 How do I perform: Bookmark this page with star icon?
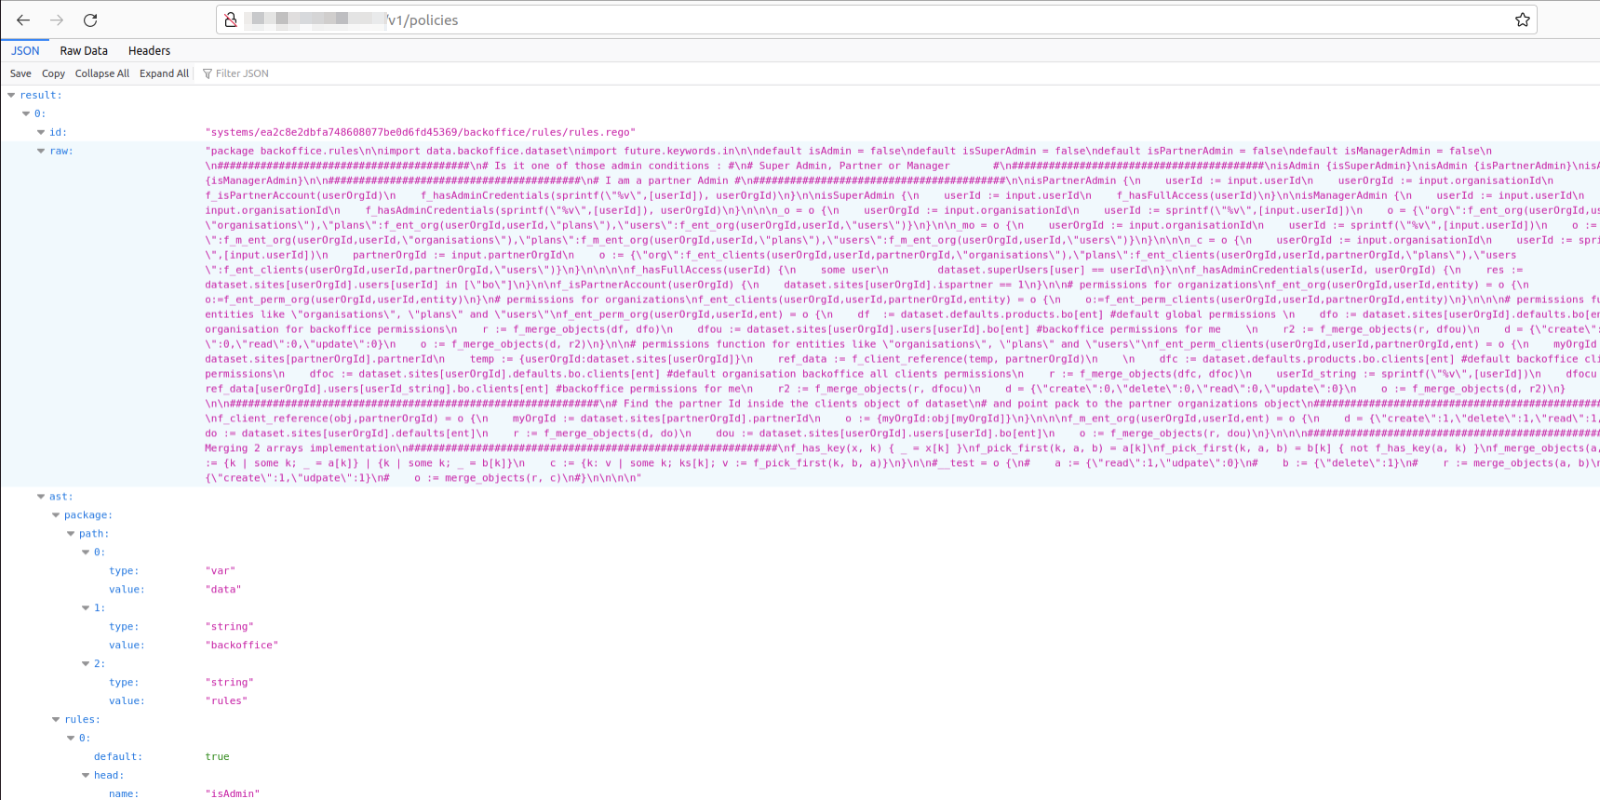tap(1522, 20)
